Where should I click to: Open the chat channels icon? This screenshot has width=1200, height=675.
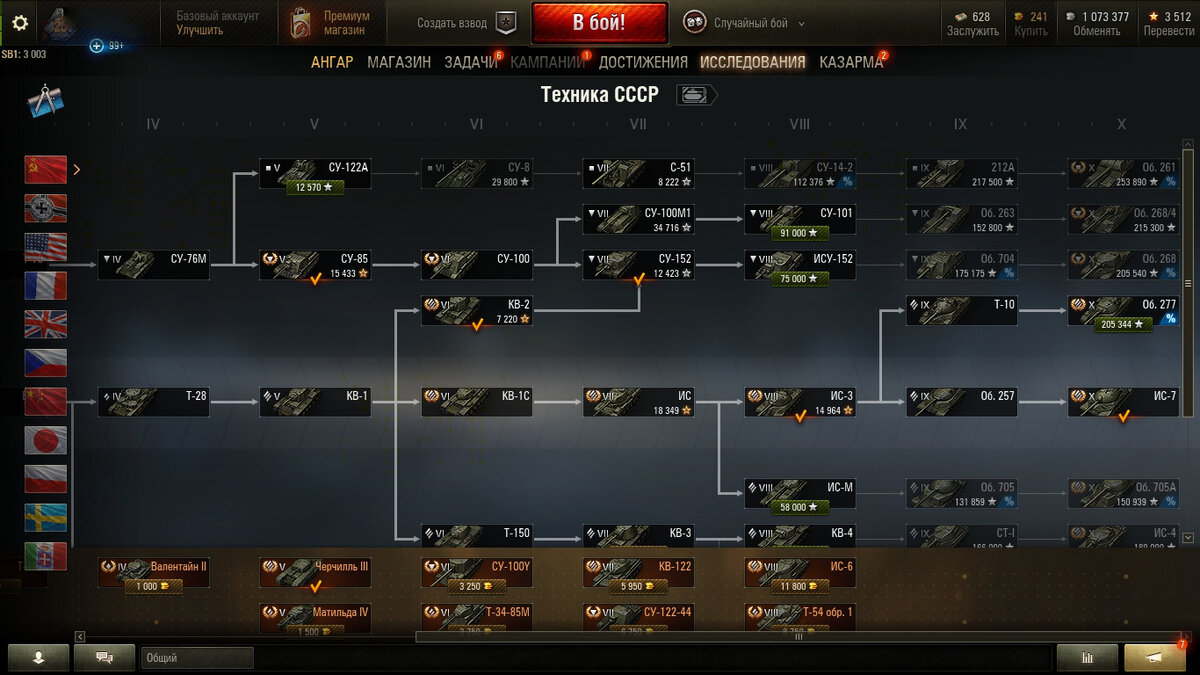pyautogui.click(x=103, y=657)
